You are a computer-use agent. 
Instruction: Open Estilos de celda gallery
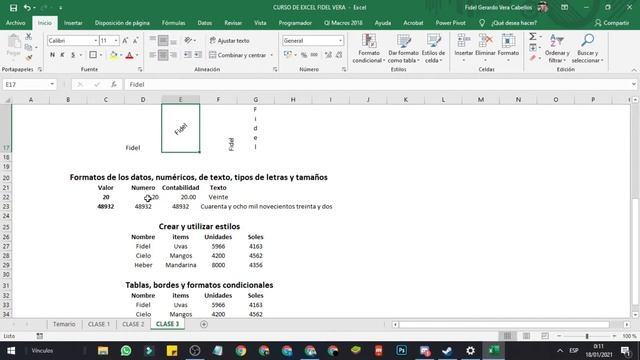tap(433, 48)
